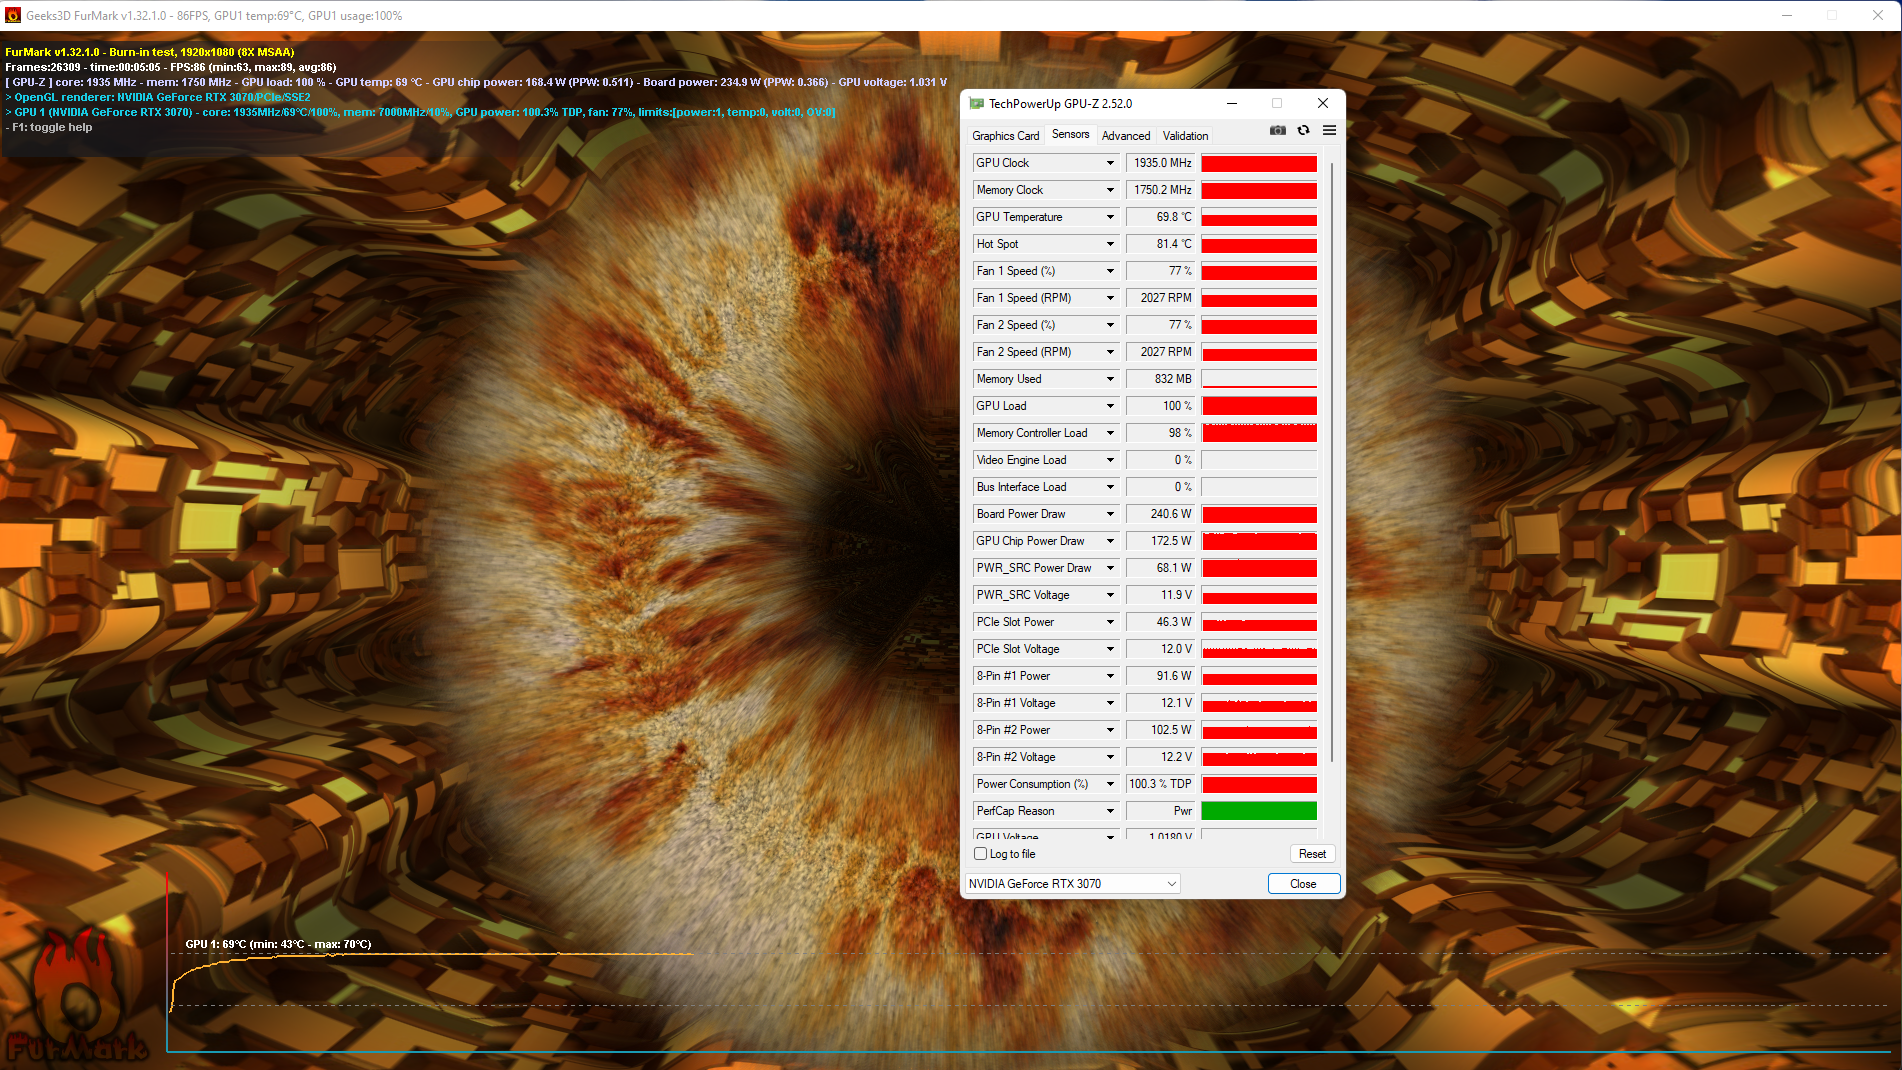The height and width of the screenshot is (1070, 1902).
Task: Click the GPU-Z app icon in title bar
Action: click(976, 103)
